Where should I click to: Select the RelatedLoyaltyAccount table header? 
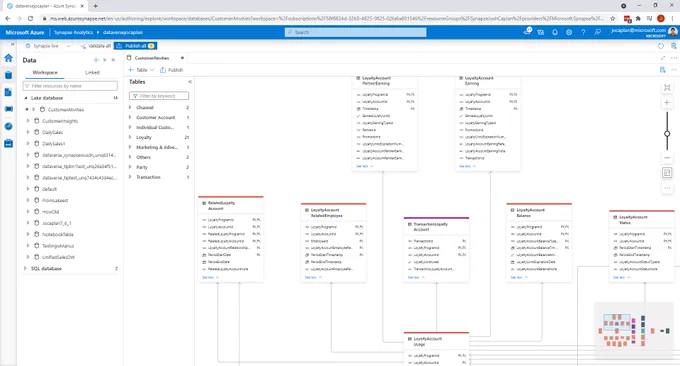pos(231,206)
